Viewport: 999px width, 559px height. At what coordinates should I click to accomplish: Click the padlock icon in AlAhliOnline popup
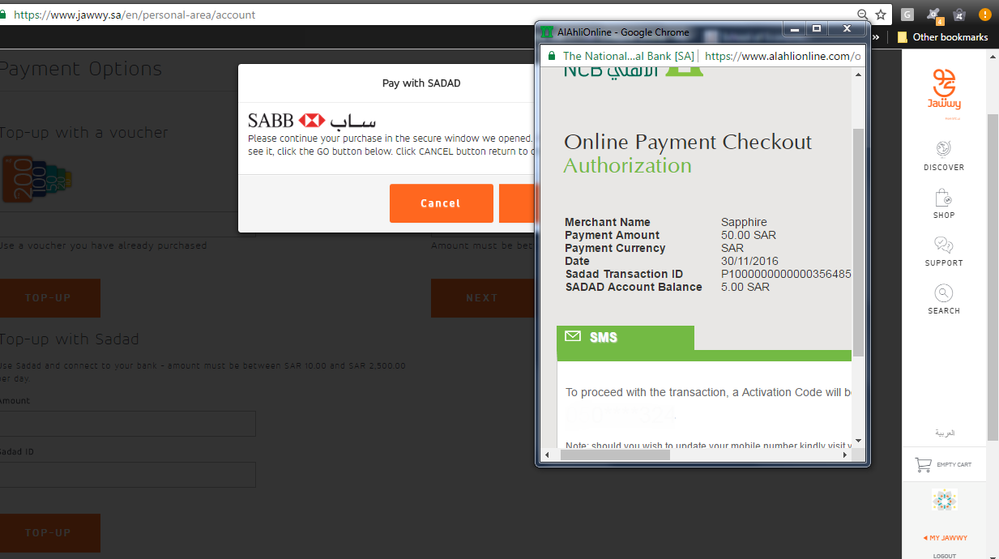552,56
